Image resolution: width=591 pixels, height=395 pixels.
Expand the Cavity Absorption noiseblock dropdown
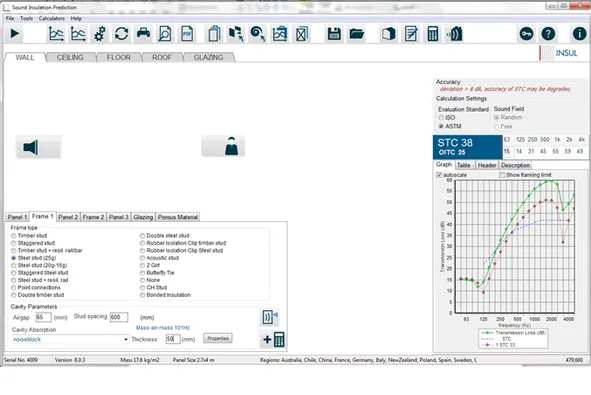(x=126, y=340)
